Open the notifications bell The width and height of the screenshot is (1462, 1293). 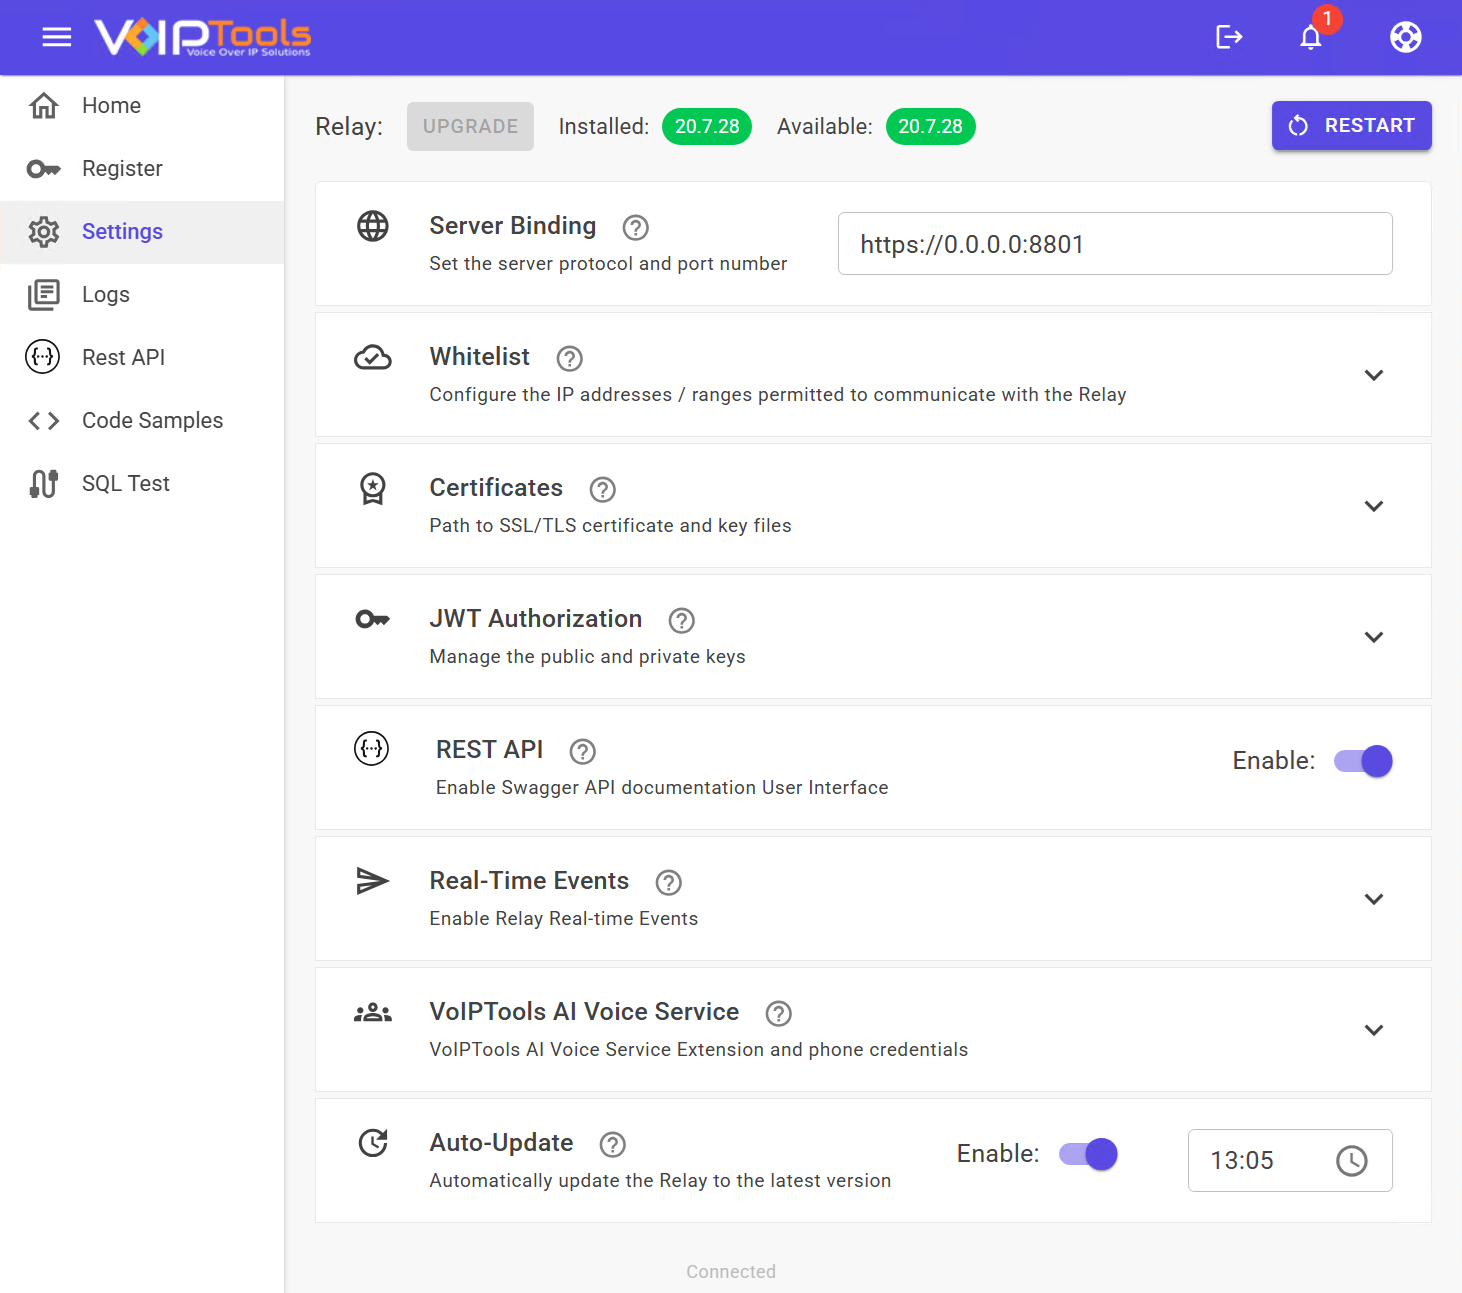tap(1311, 37)
